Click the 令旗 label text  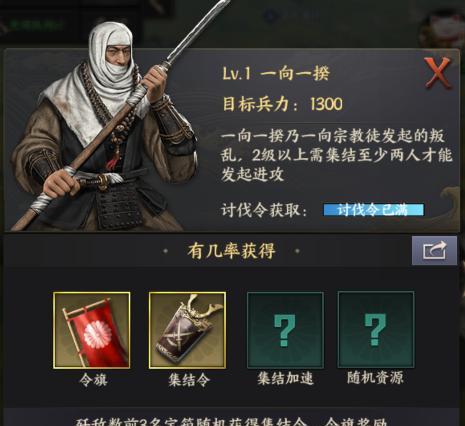click(93, 380)
